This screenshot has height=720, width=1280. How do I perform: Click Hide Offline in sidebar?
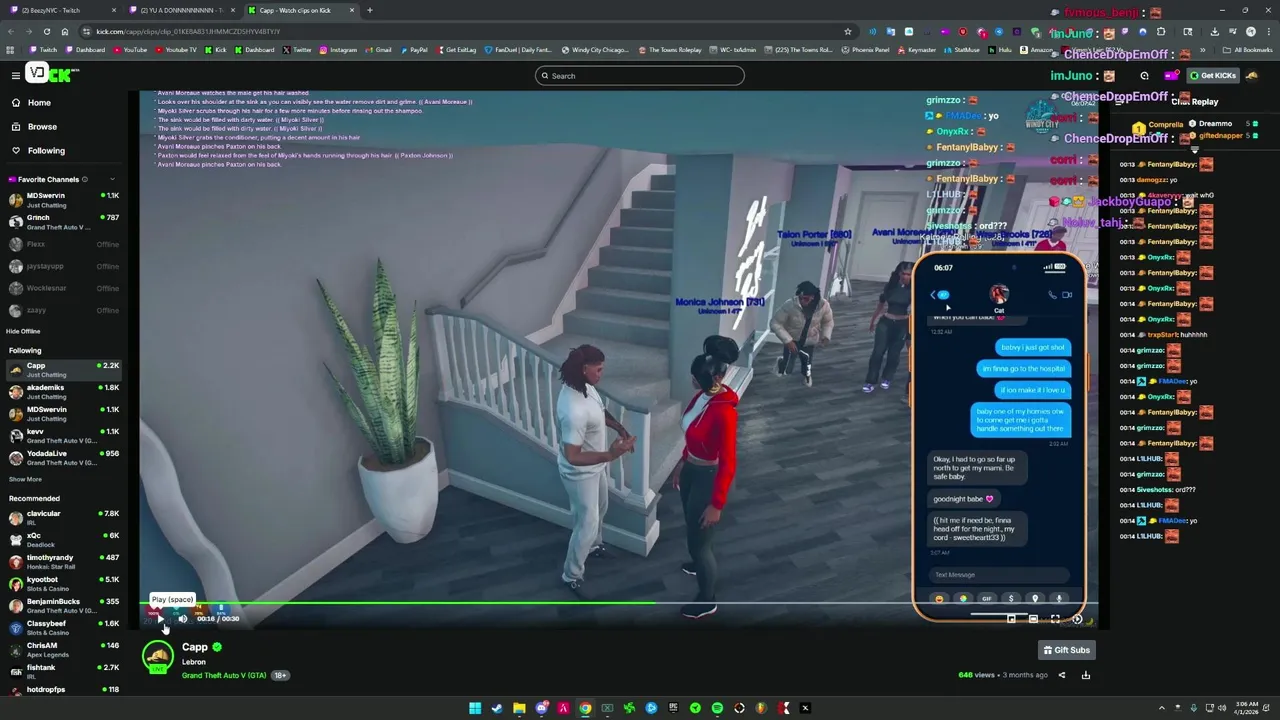pos(23,331)
